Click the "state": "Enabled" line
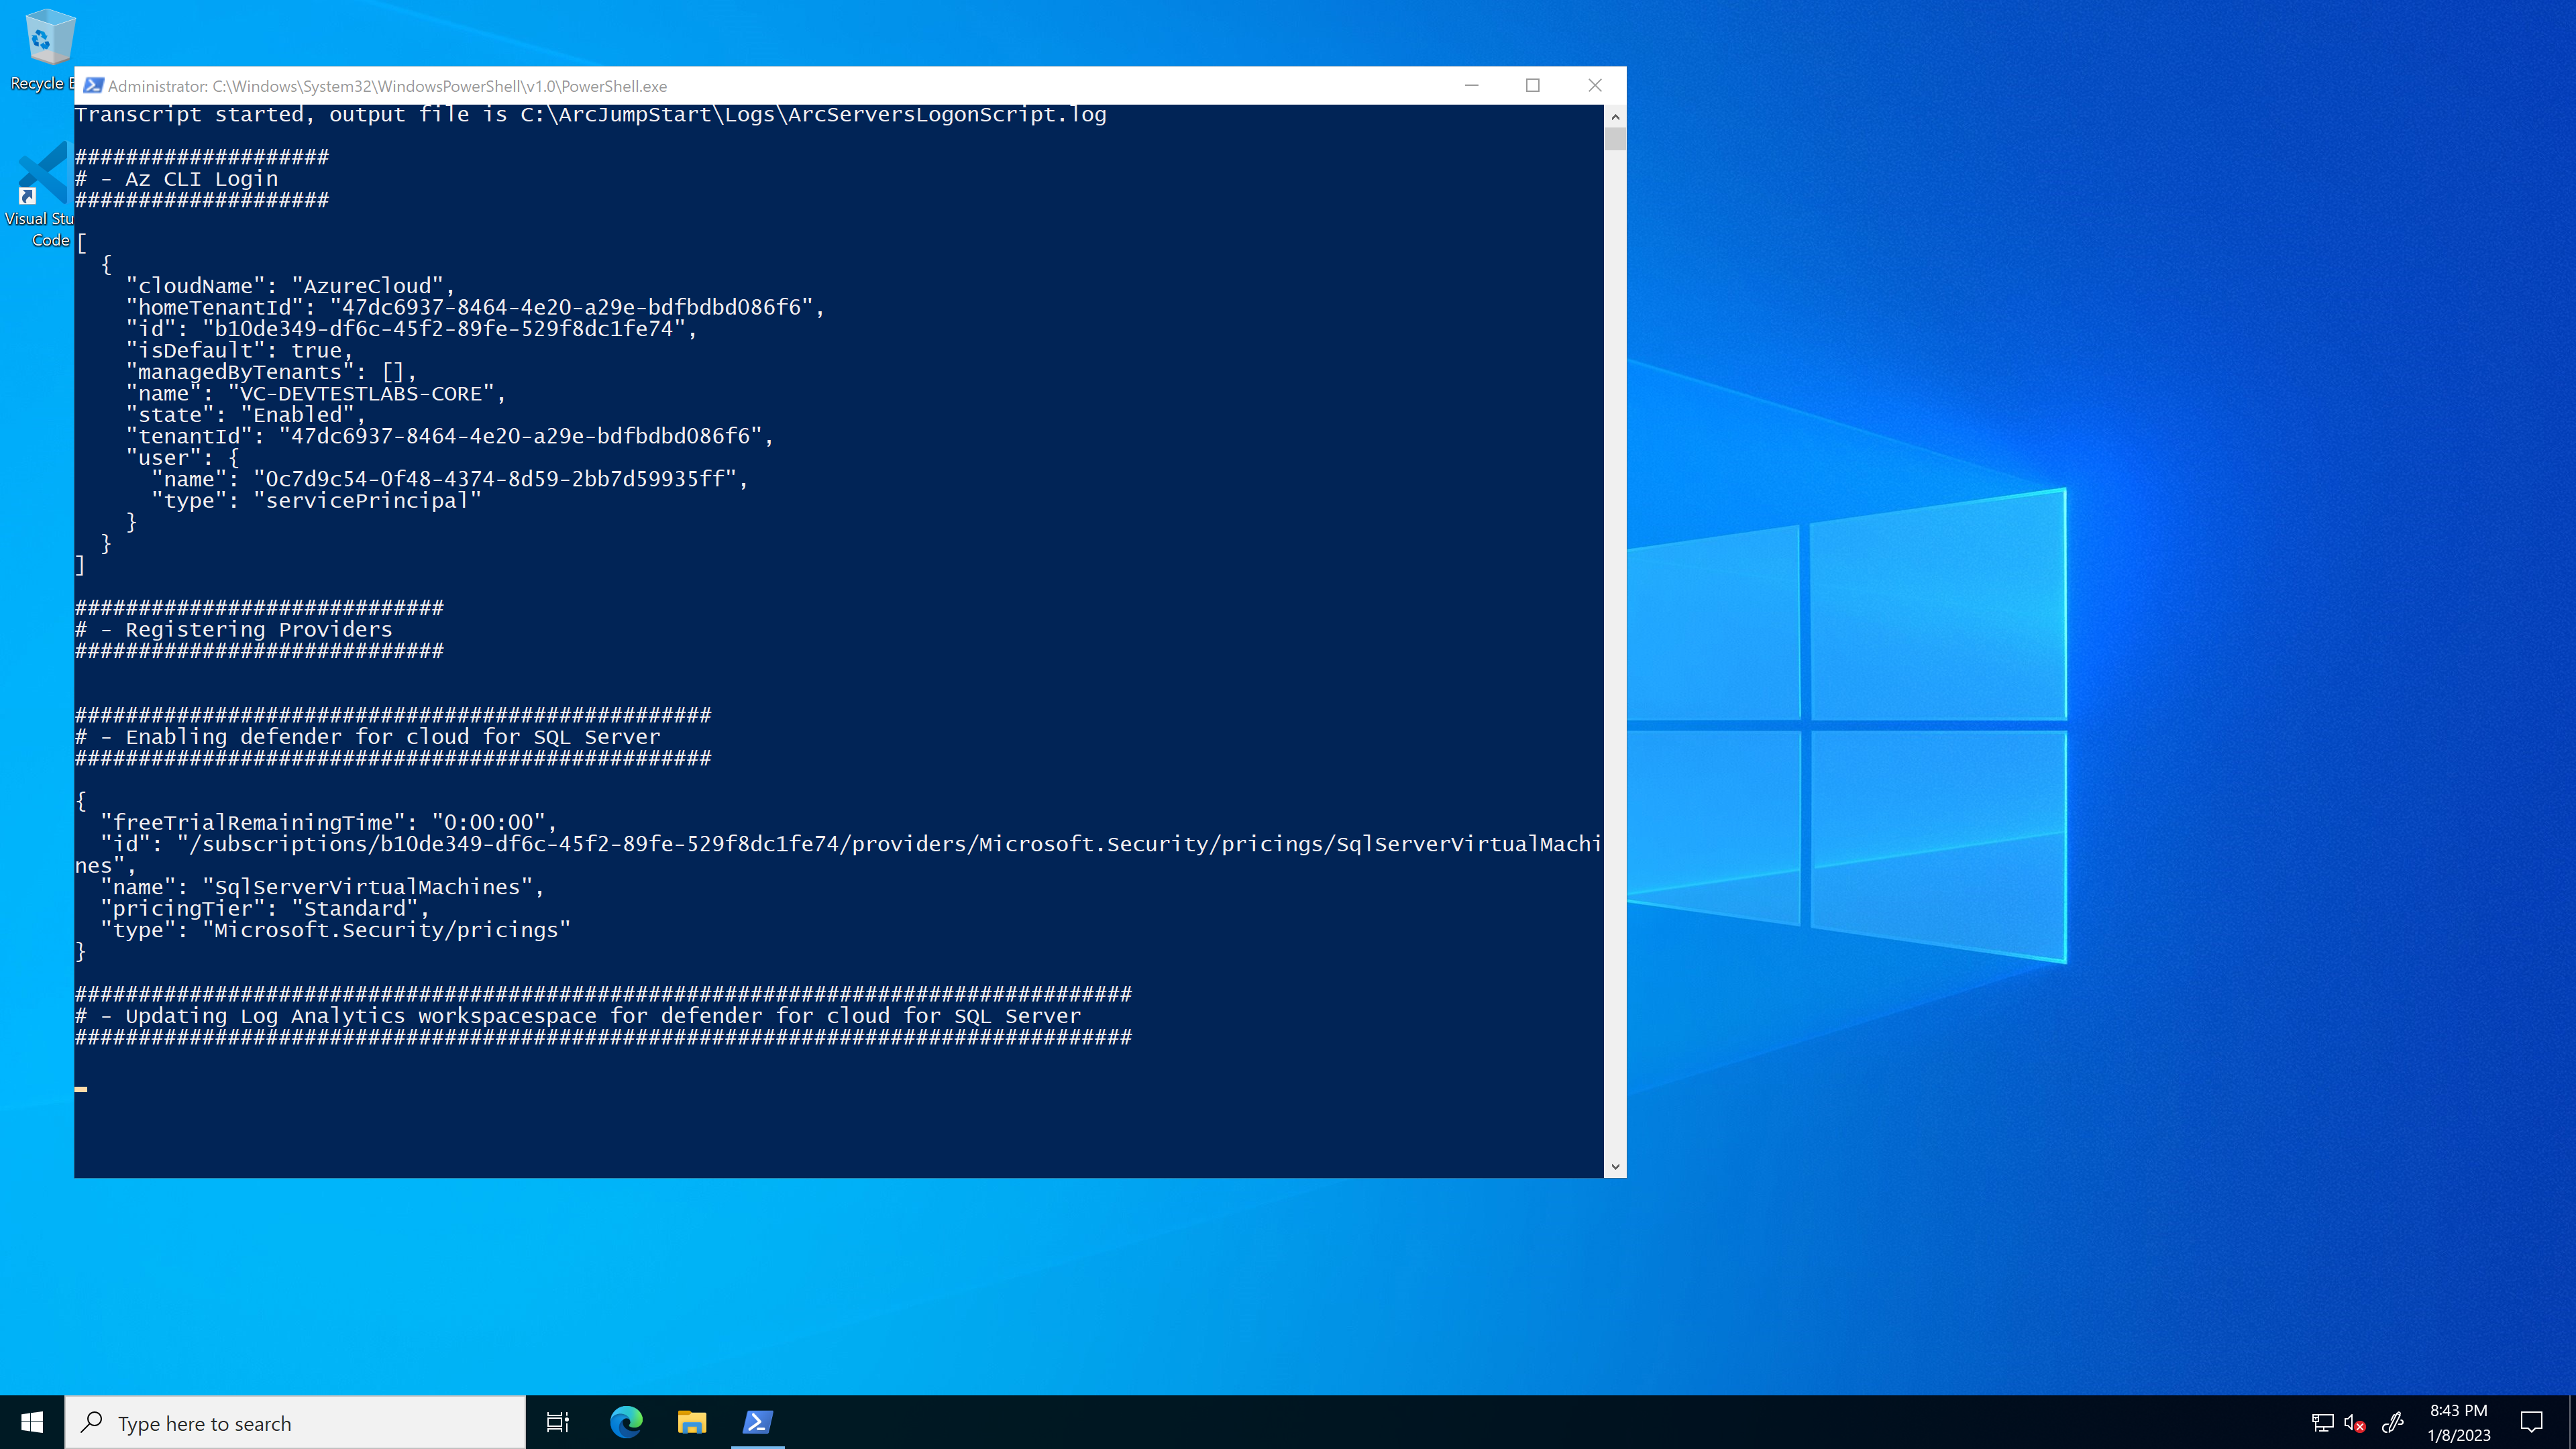The image size is (2576, 1449). pos(246,415)
